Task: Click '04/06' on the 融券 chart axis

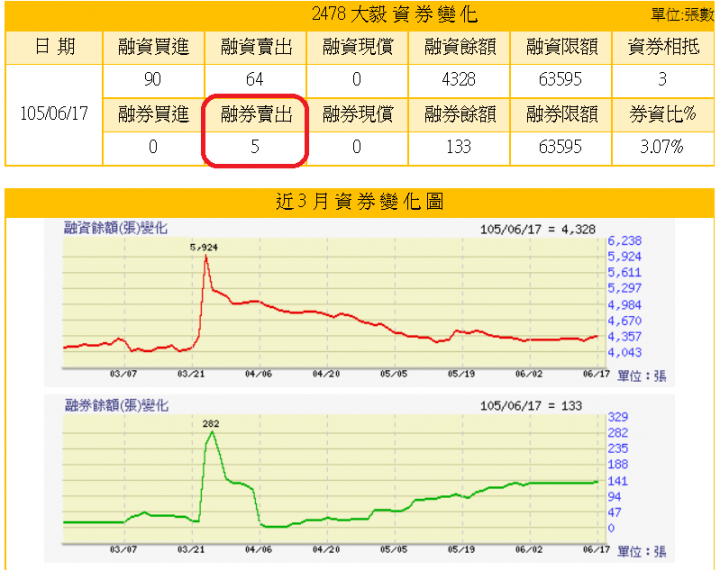Action: [x=259, y=549]
